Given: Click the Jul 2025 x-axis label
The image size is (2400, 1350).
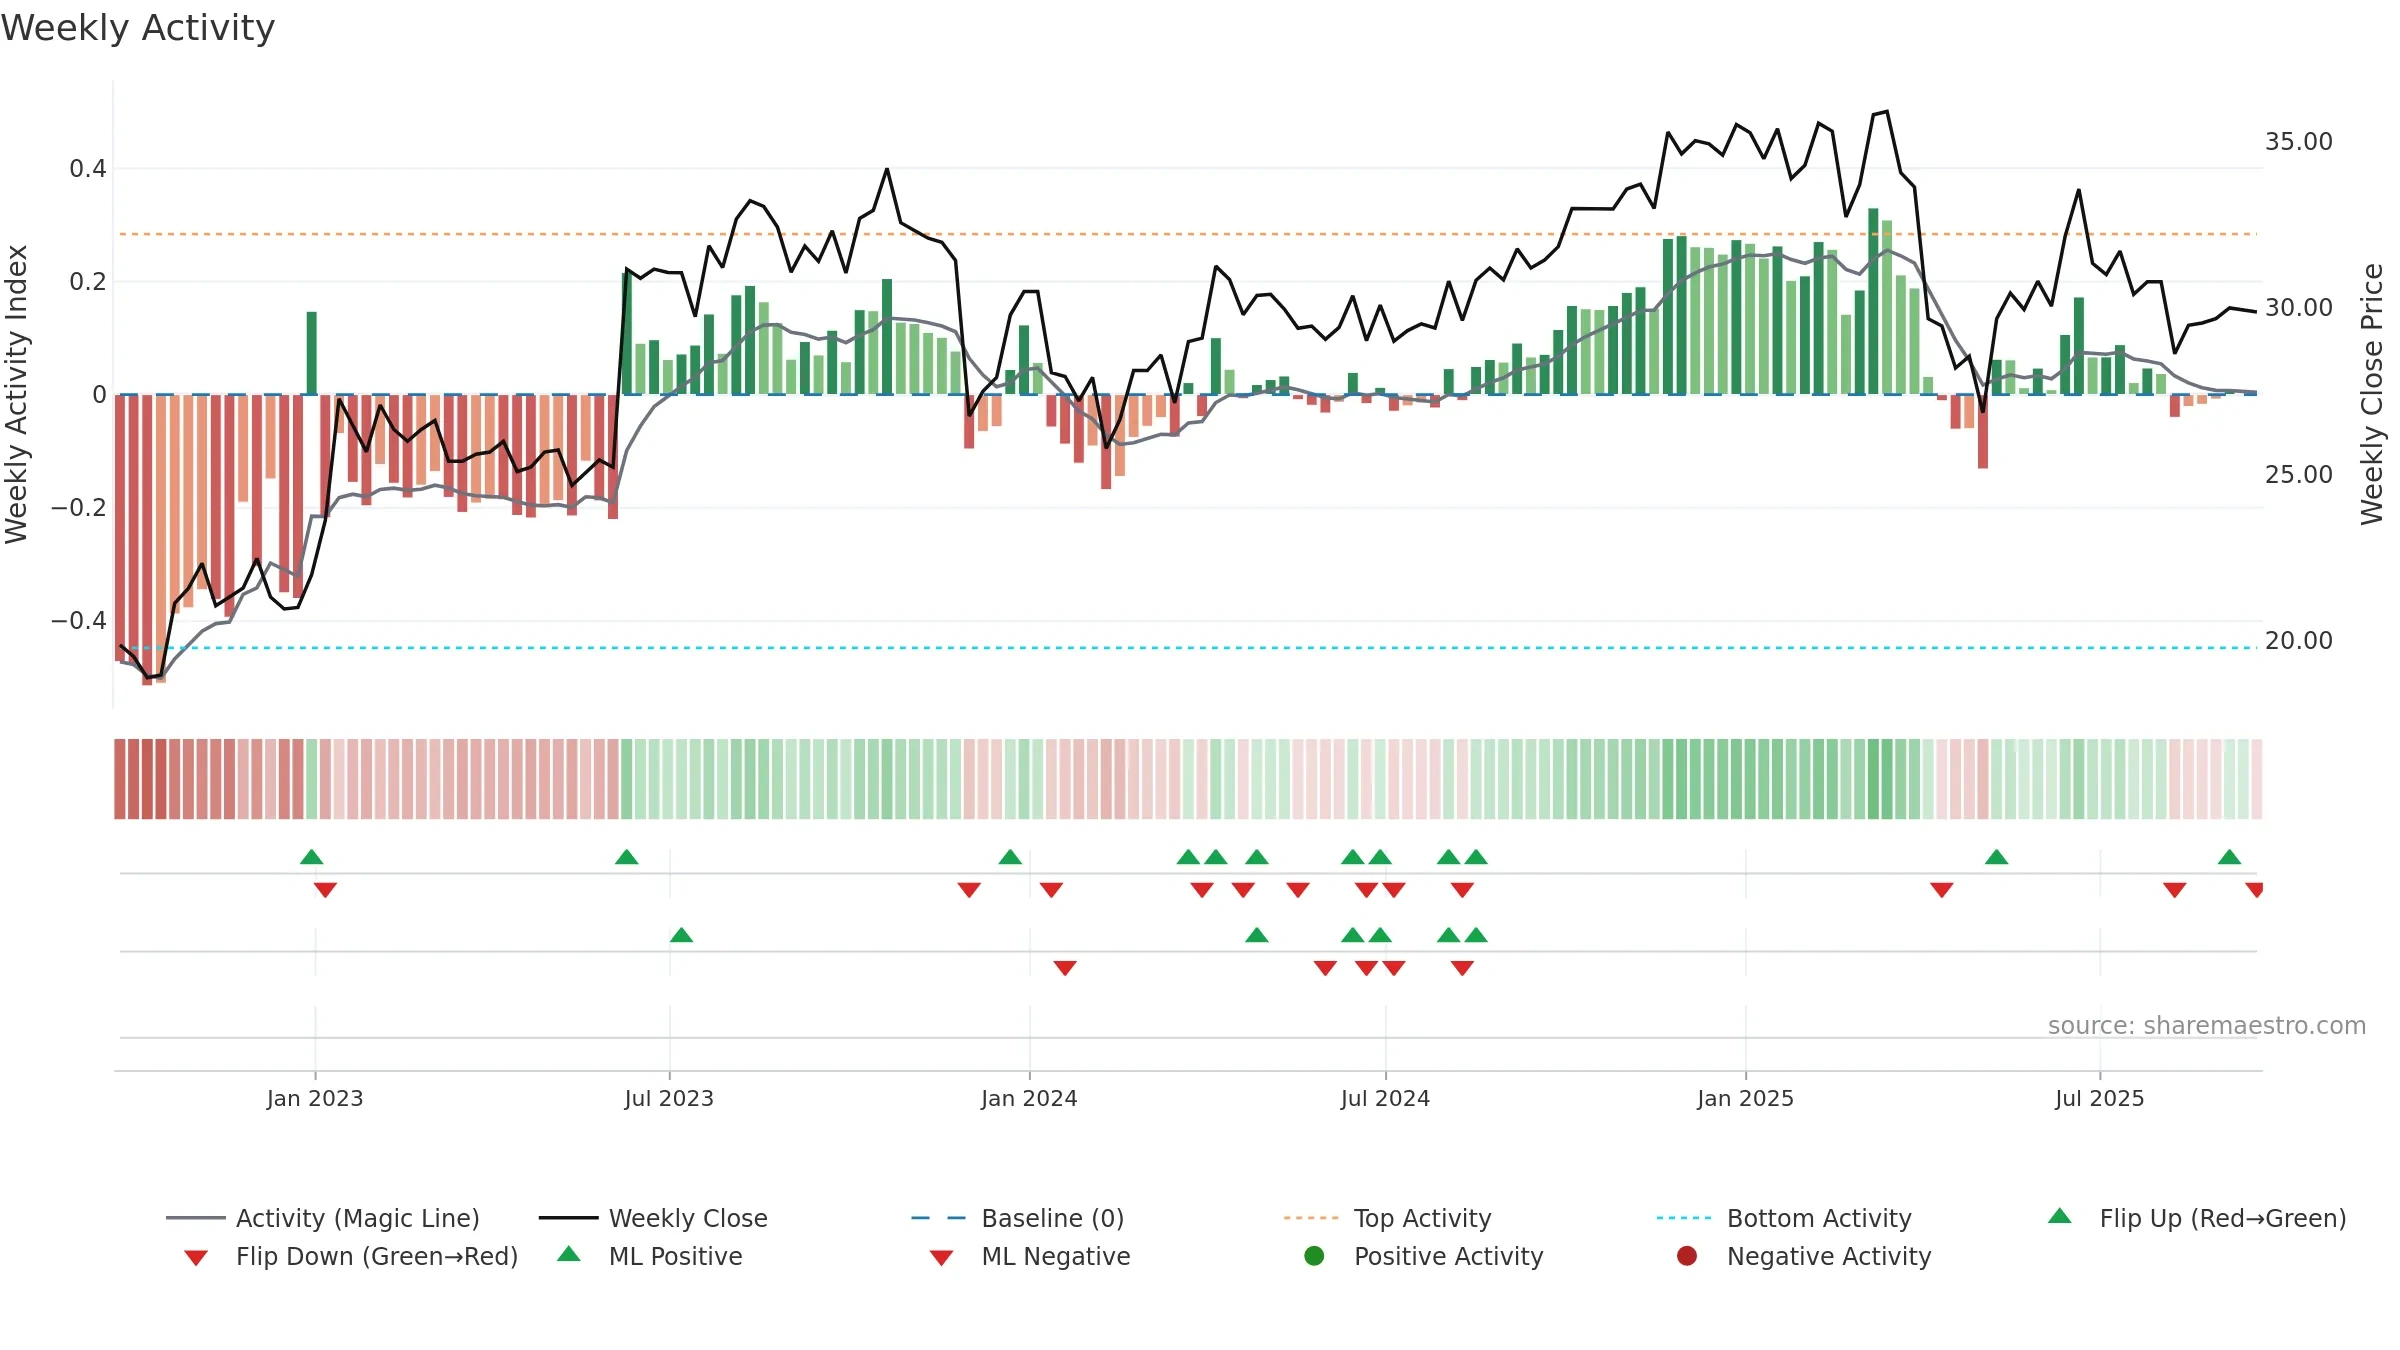Looking at the screenshot, I should [x=2100, y=1099].
